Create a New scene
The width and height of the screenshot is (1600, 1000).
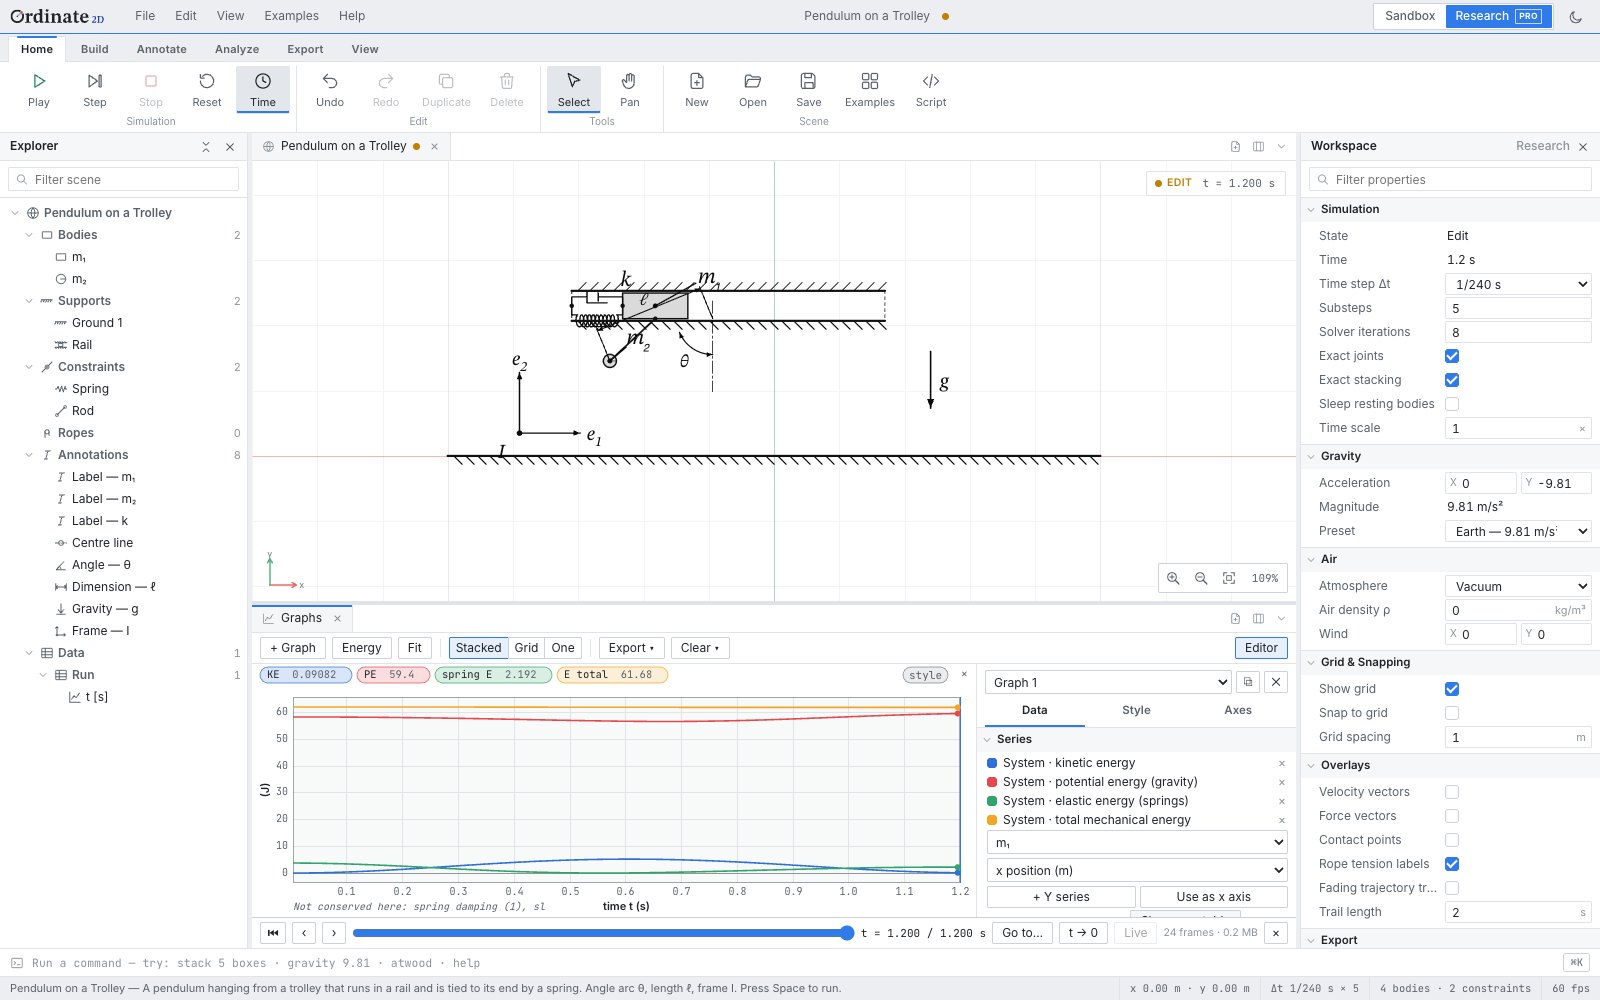(697, 89)
